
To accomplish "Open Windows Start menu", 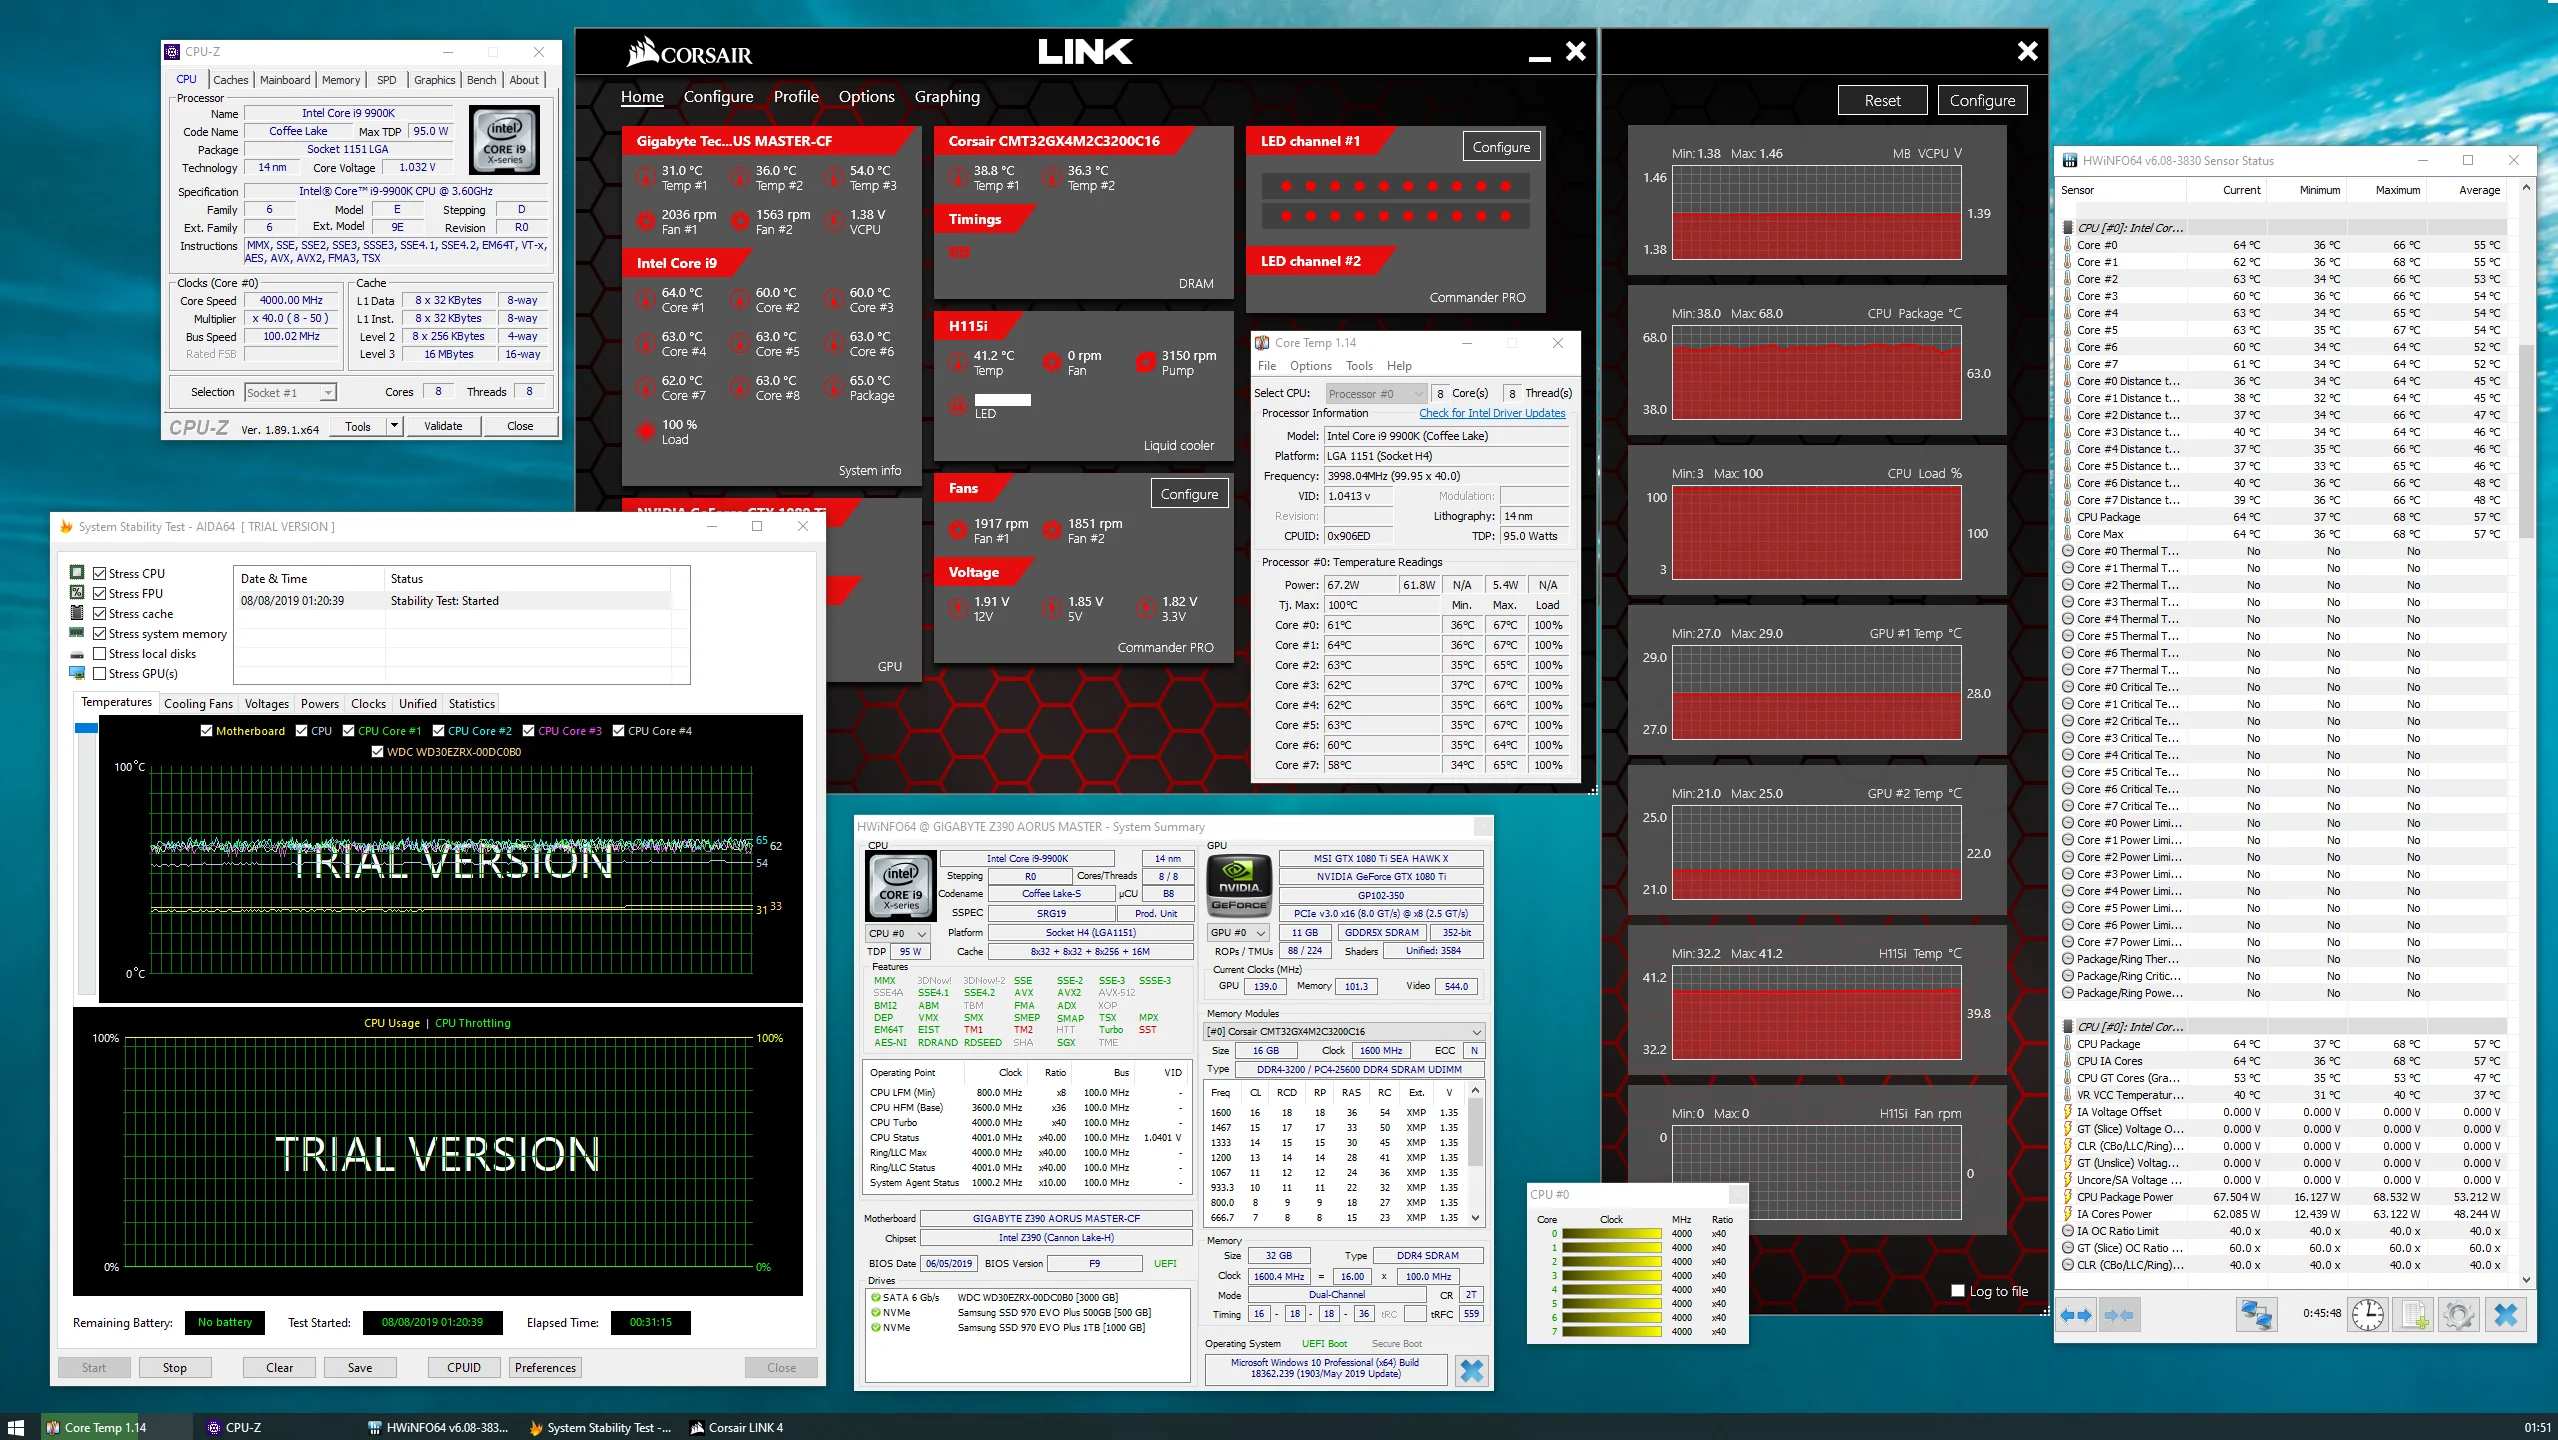I will click(x=15, y=1427).
